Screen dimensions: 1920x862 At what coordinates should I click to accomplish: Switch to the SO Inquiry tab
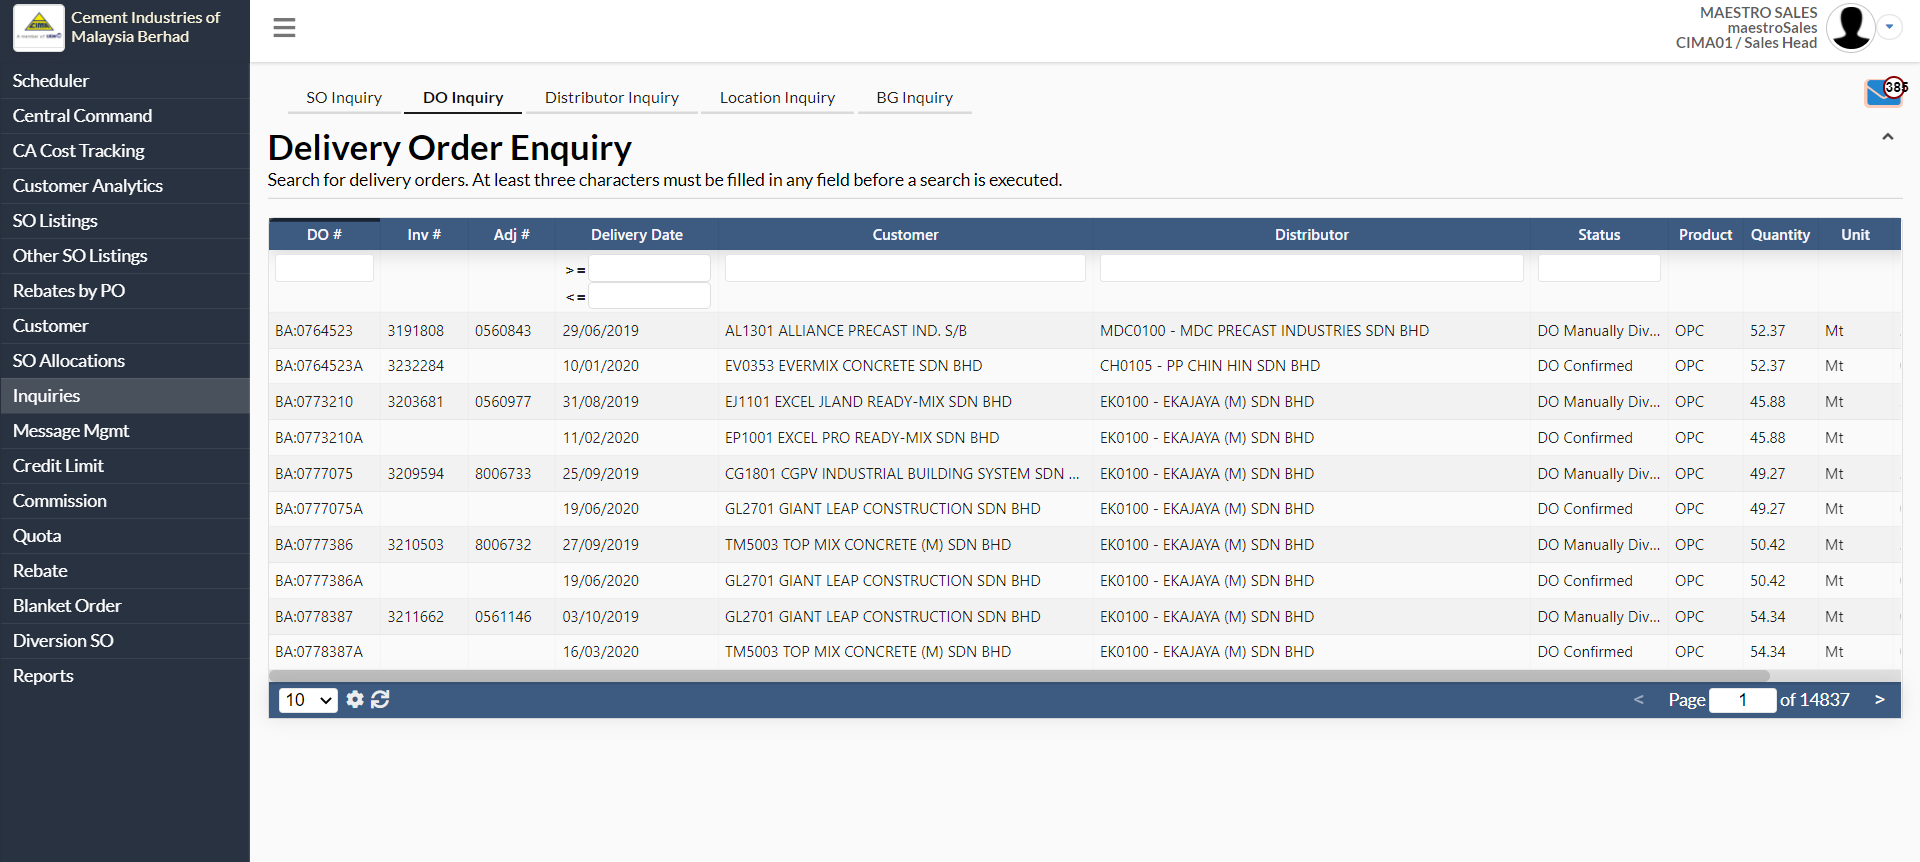coord(344,98)
